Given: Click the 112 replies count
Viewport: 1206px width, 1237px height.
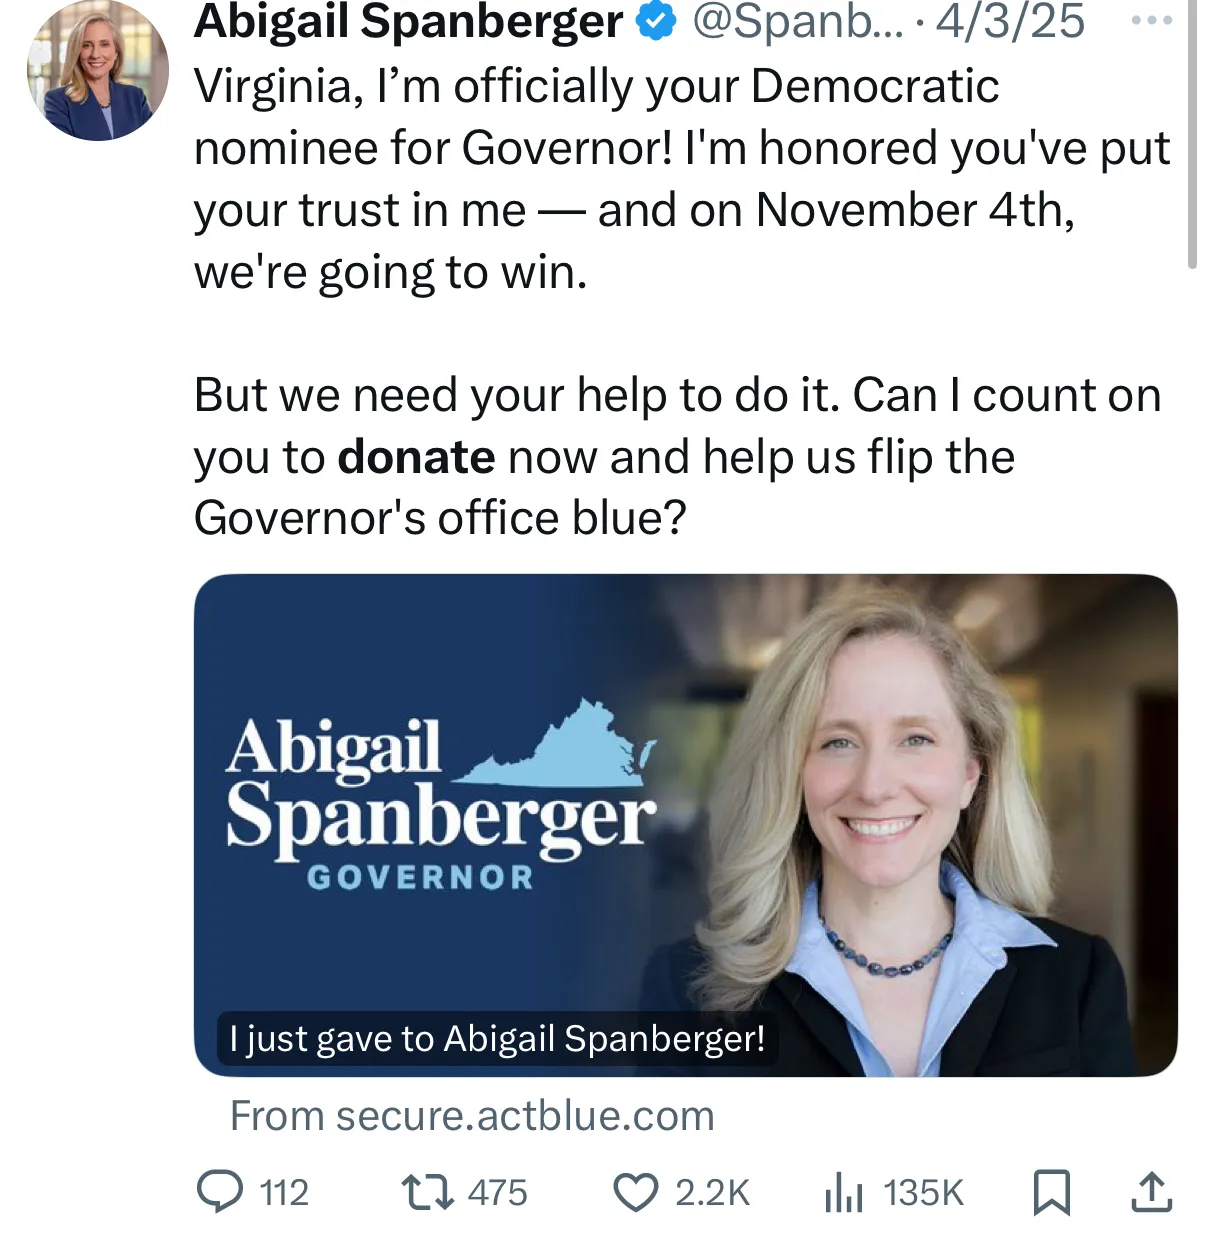Looking at the screenshot, I should 284,1192.
